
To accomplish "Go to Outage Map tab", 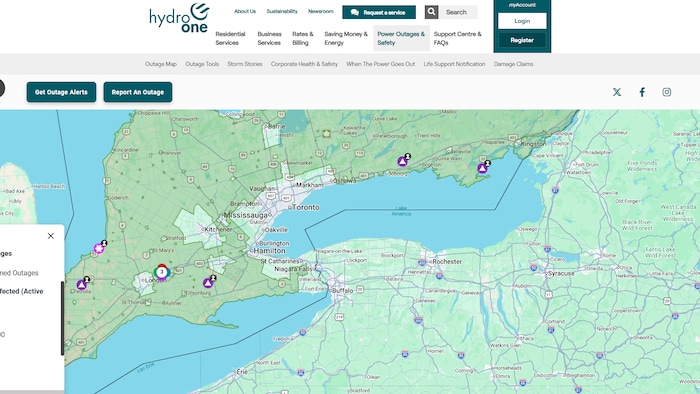I will click(x=161, y=64).
